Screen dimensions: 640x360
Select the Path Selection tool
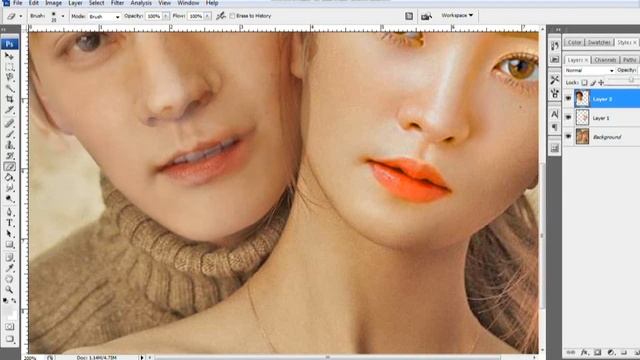(9, 234)
